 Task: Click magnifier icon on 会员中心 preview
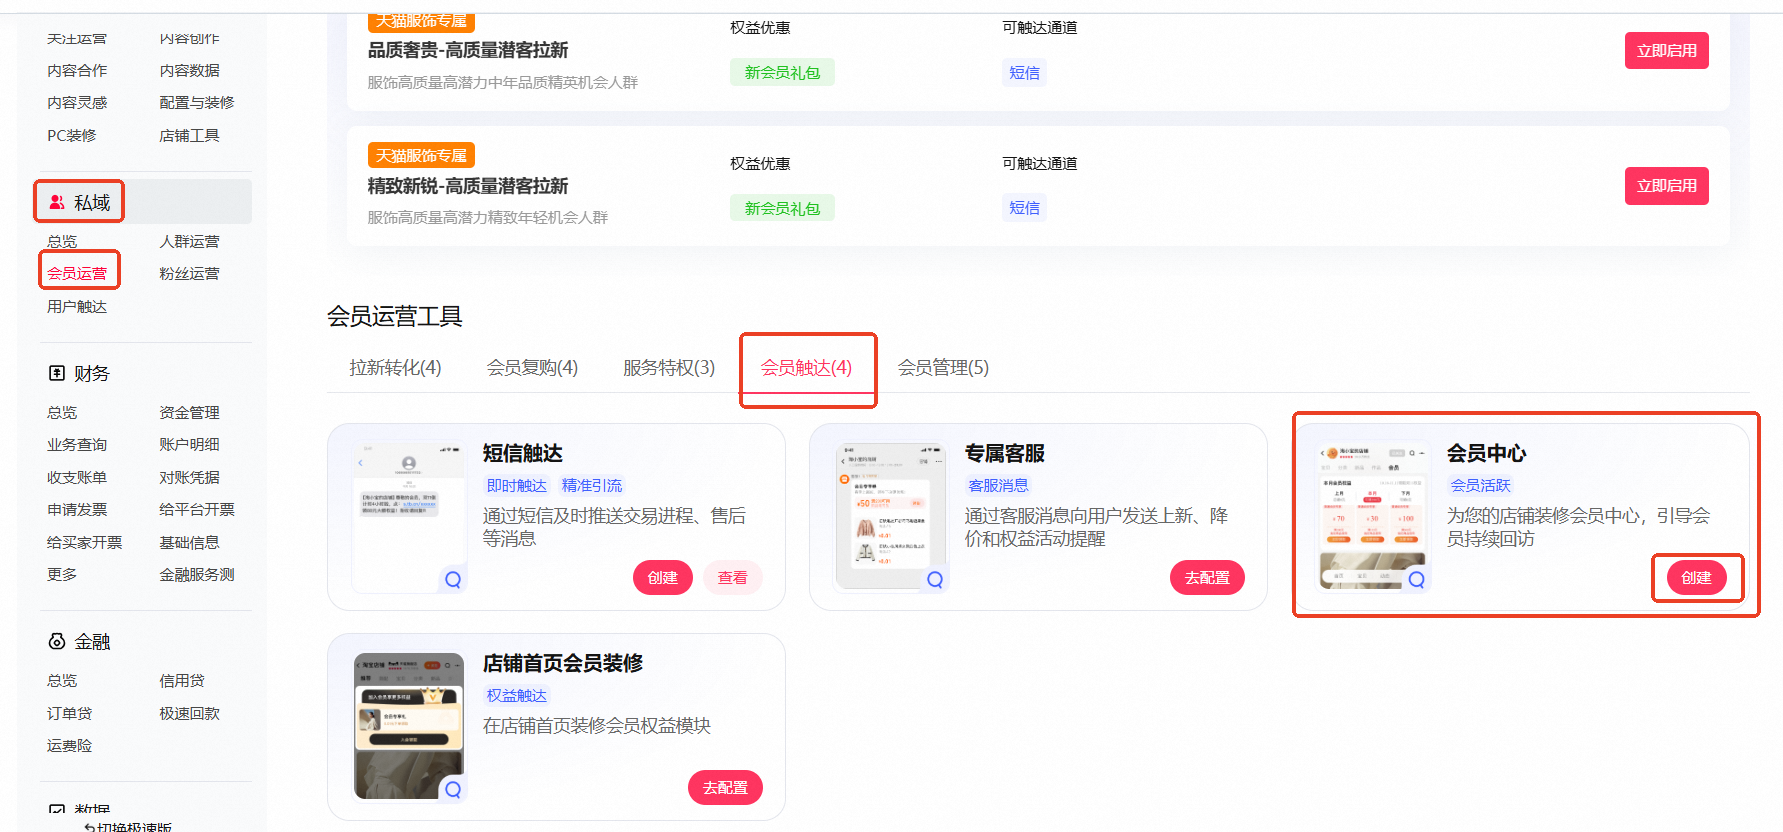[1417, 579]
